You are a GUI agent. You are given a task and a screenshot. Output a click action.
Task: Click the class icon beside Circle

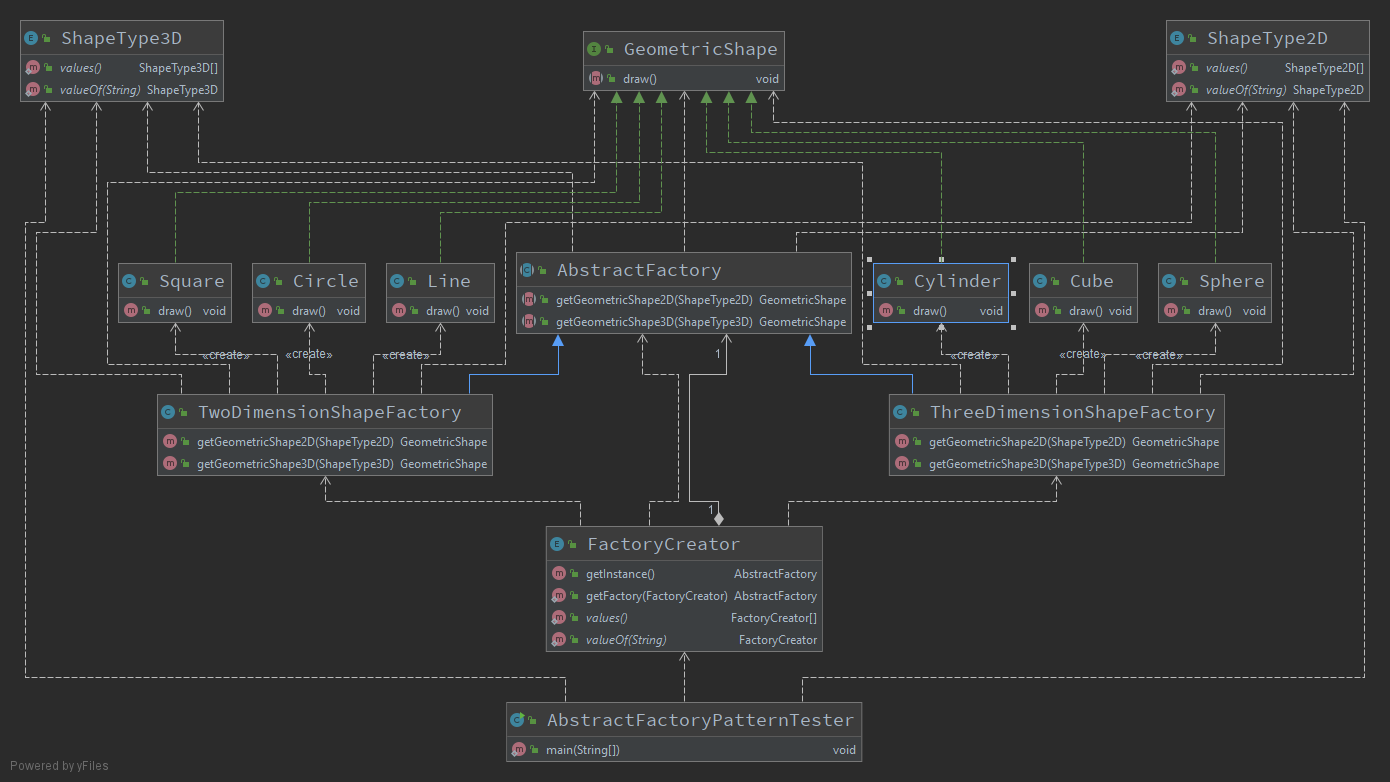[261, 280]
